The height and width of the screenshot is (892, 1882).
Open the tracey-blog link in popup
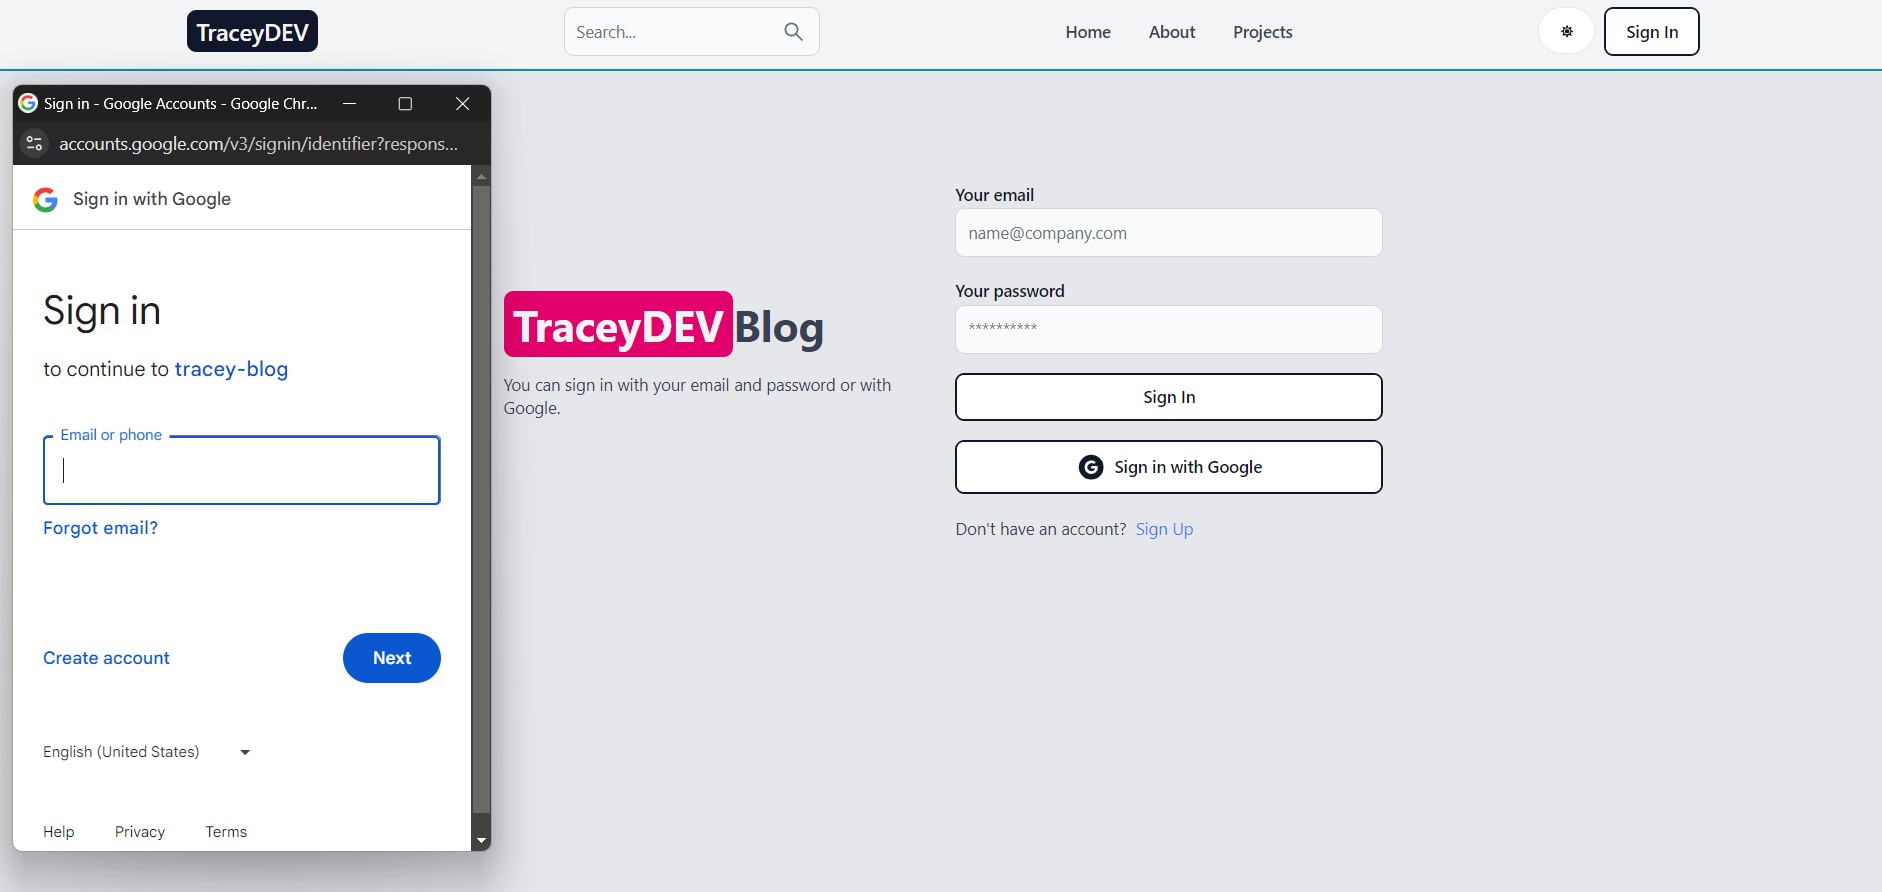[x=231, y=369]
